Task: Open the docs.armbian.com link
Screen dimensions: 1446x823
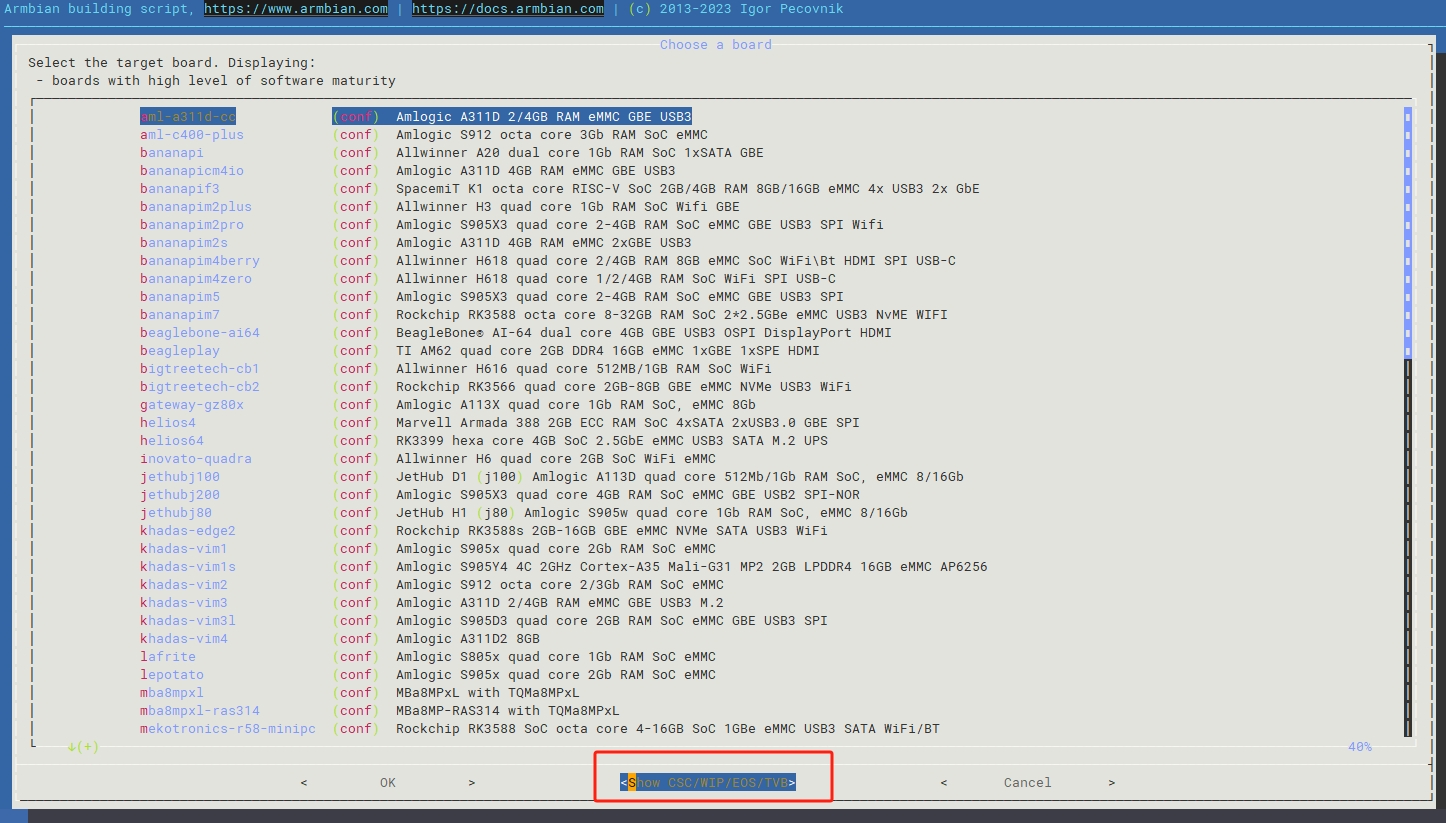Action: [x=507, y=9]
